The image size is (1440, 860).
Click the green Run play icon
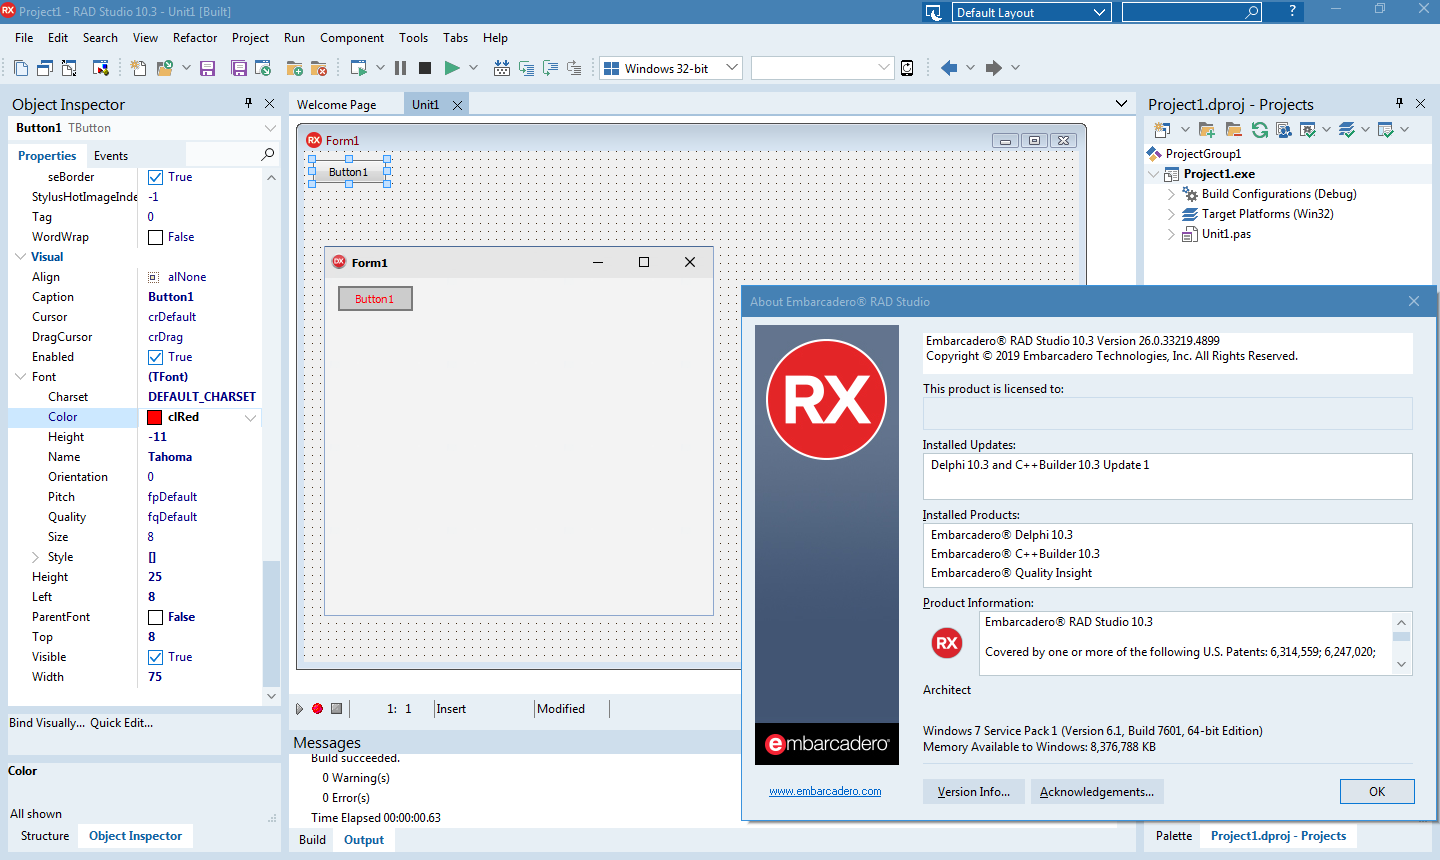(x=452, y=68)
